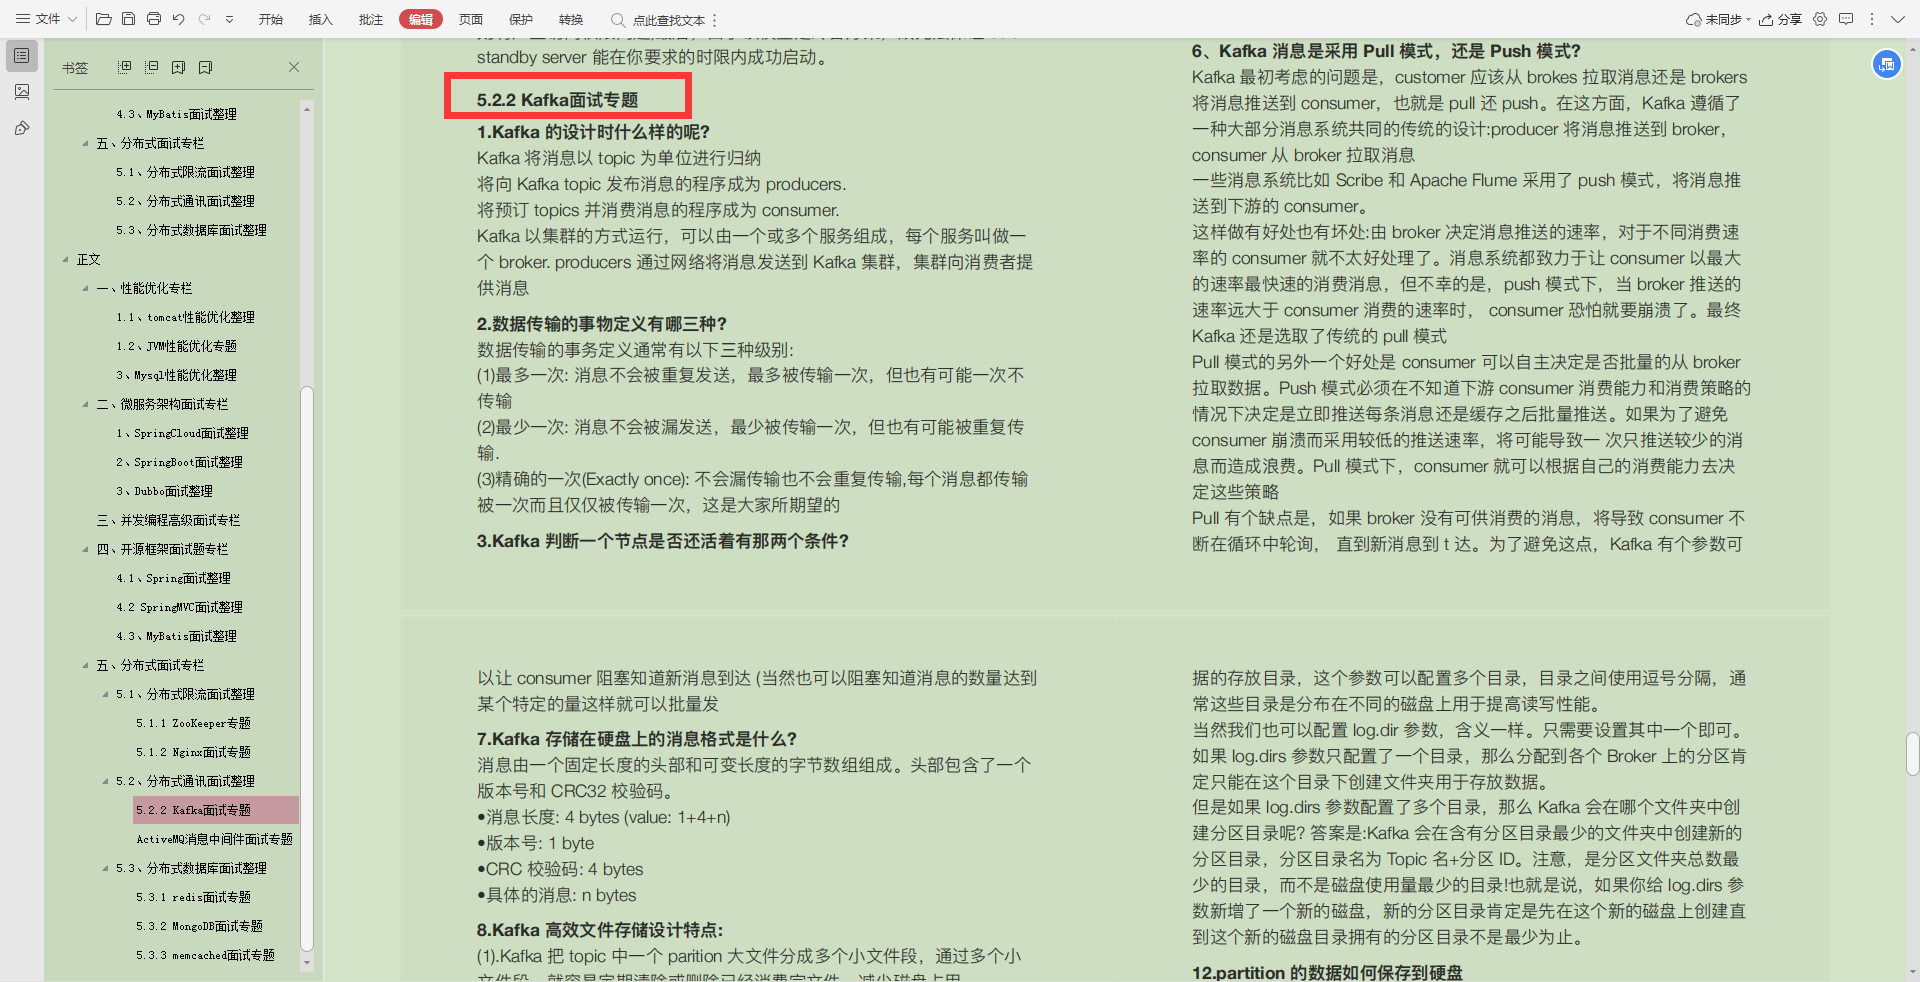Click the bookmark panel scroll-down arrow
The image size is (1920, 982).
click(x=307, y=964)
